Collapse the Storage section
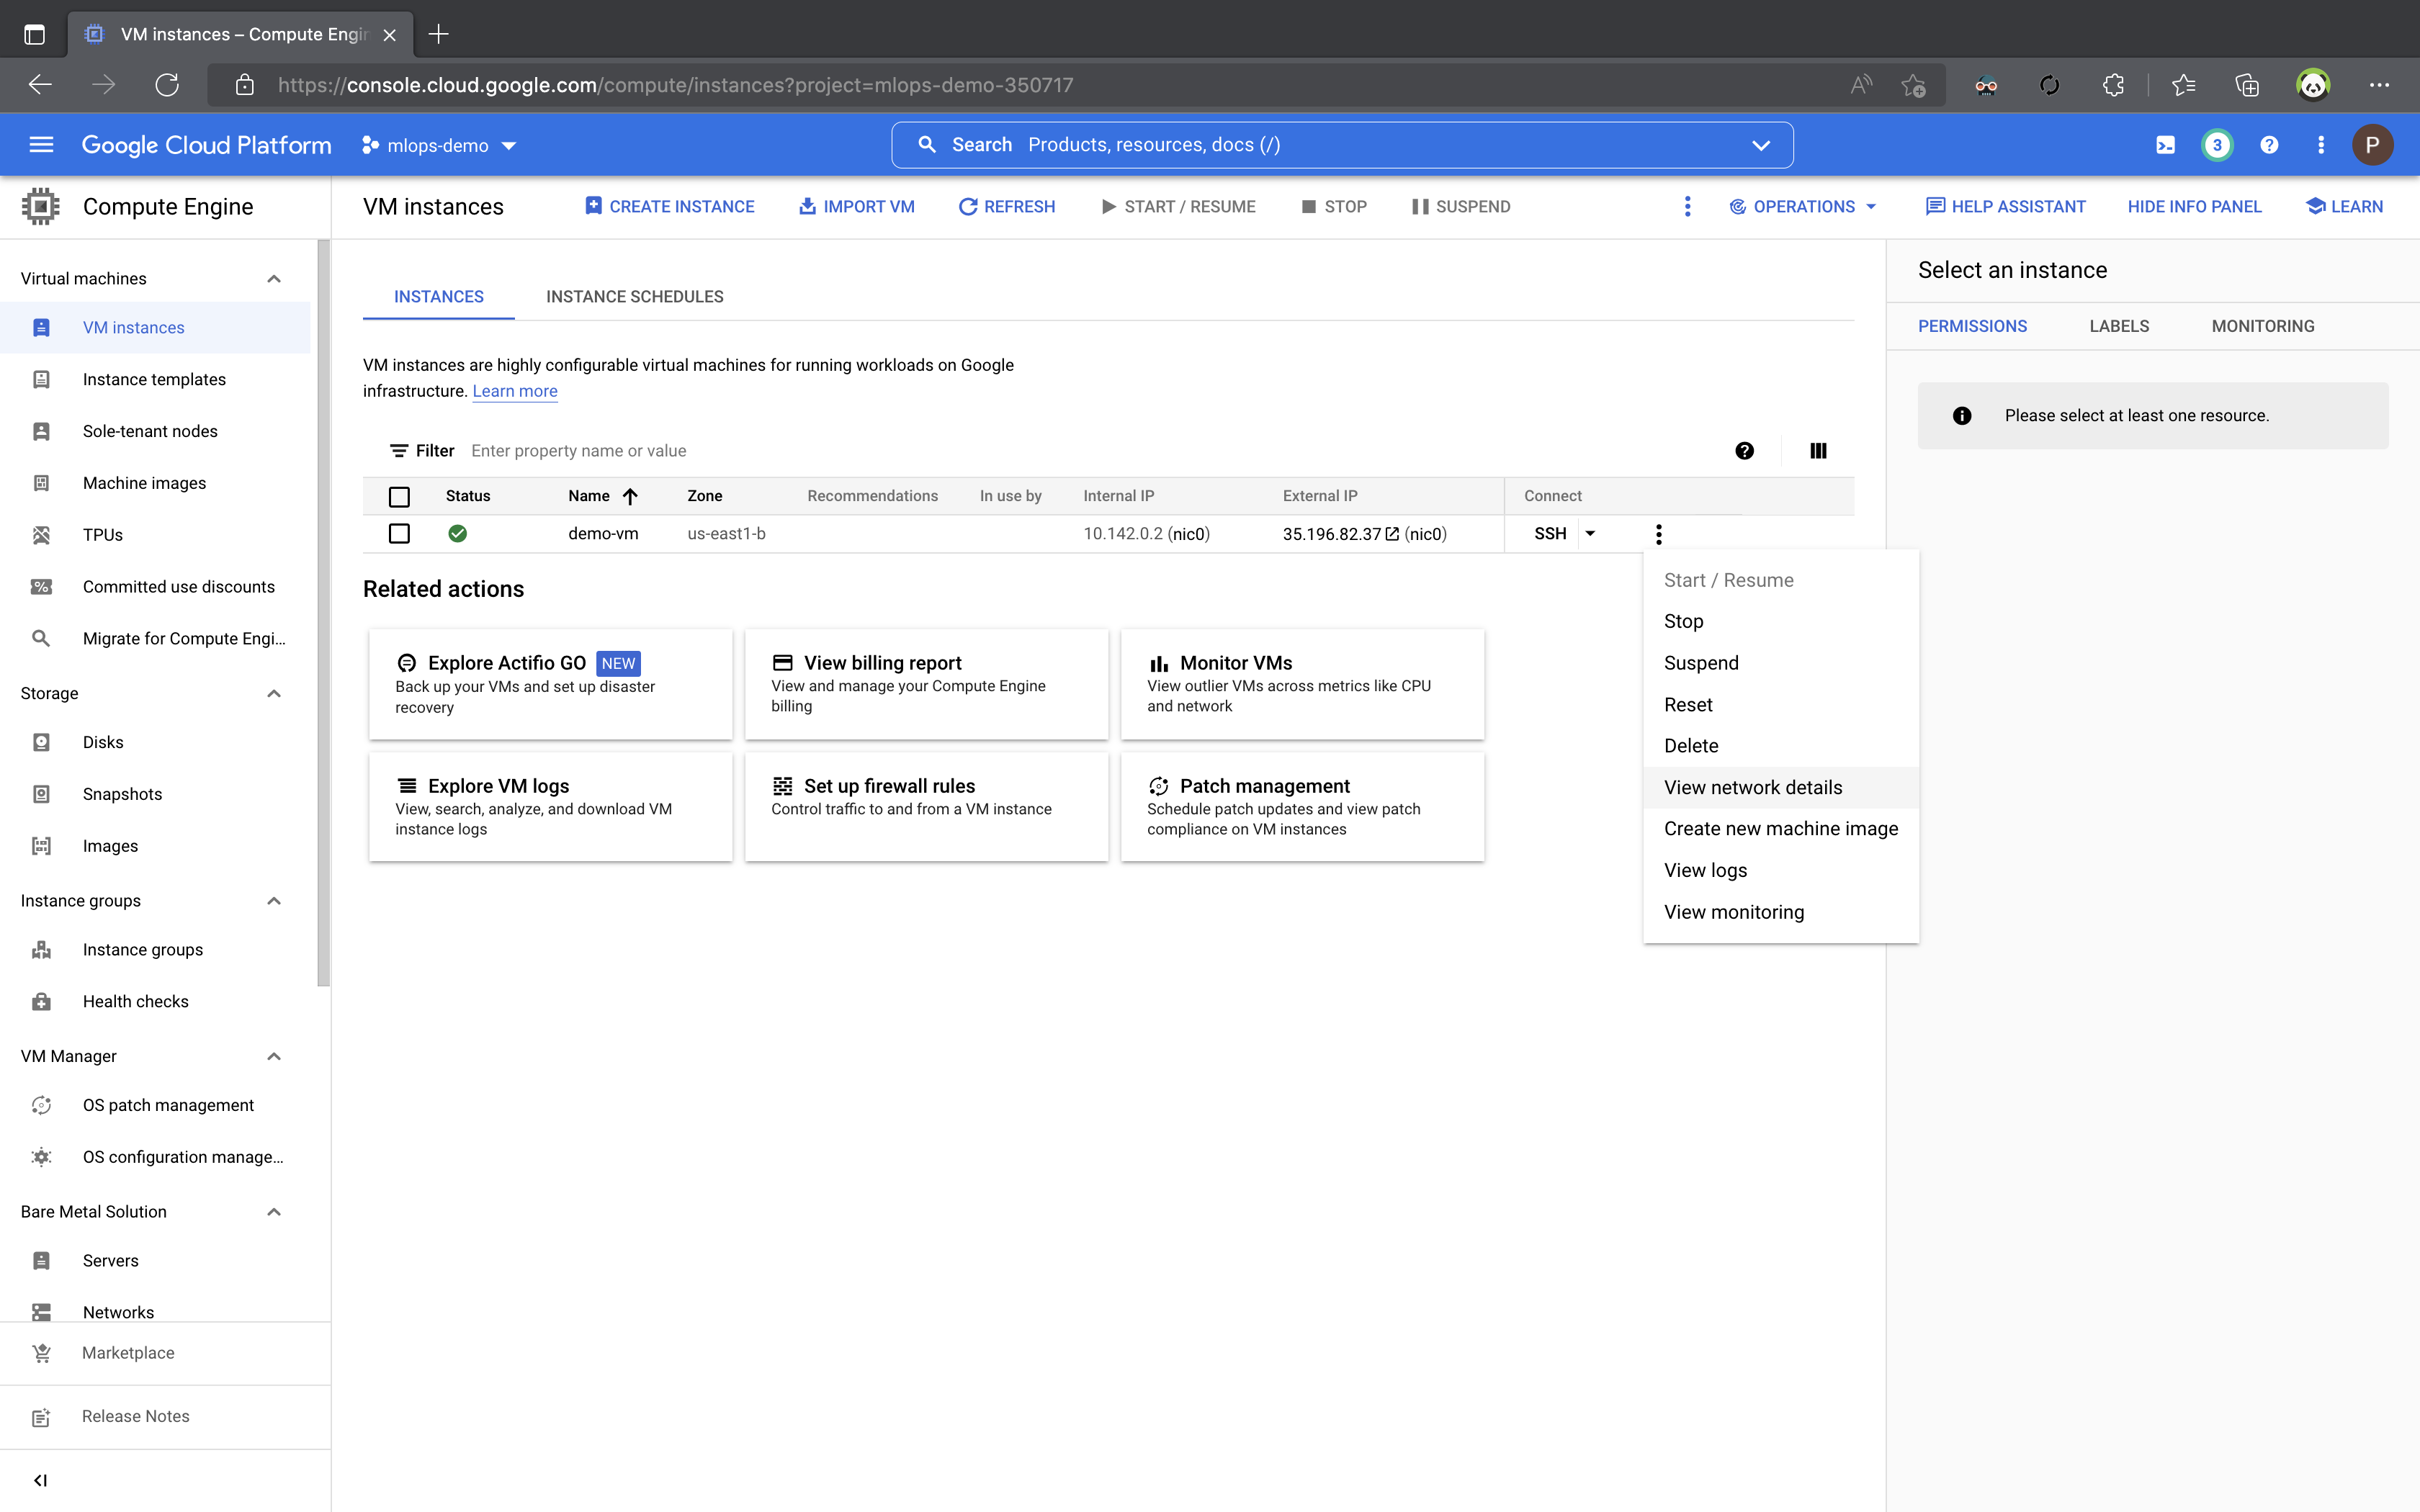 pos(274,693)
